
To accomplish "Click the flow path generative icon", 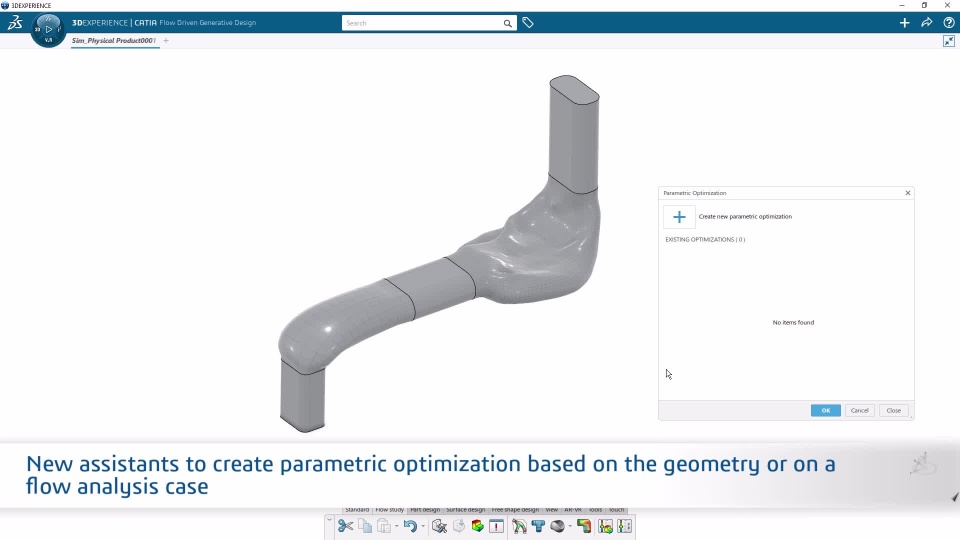I will pos(519,526).
